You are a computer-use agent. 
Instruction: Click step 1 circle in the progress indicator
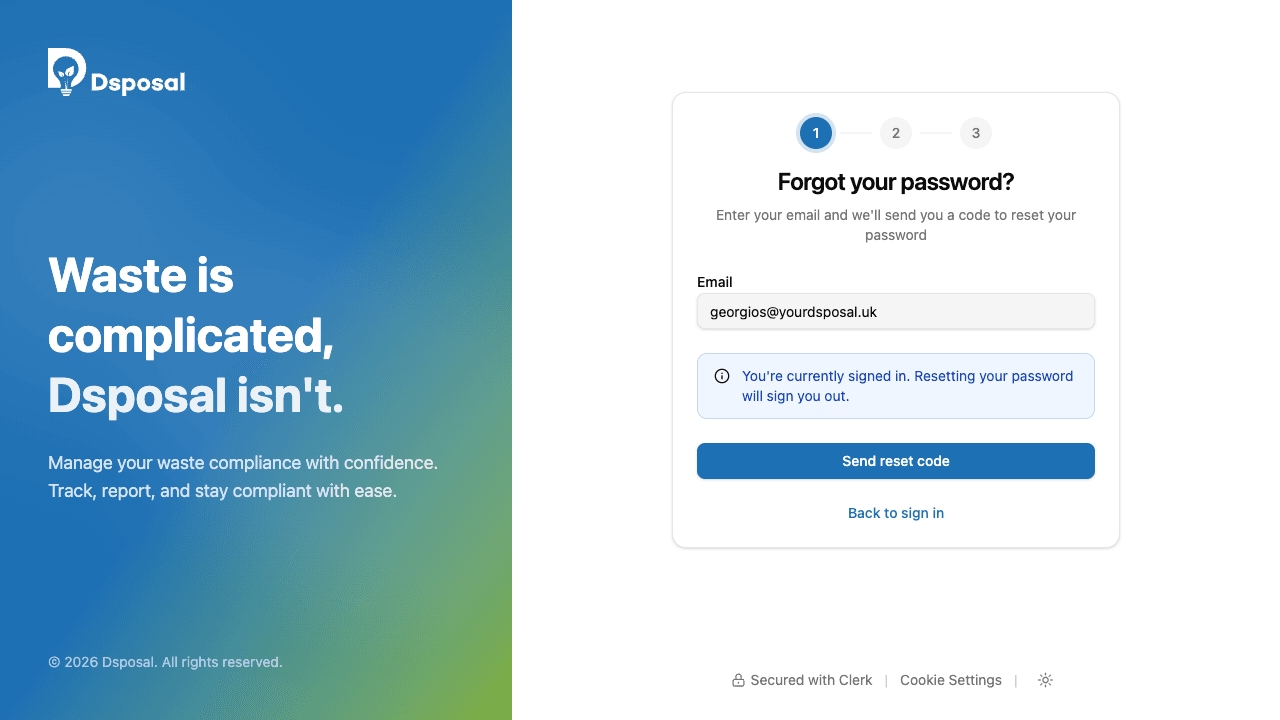pos(816,133)
